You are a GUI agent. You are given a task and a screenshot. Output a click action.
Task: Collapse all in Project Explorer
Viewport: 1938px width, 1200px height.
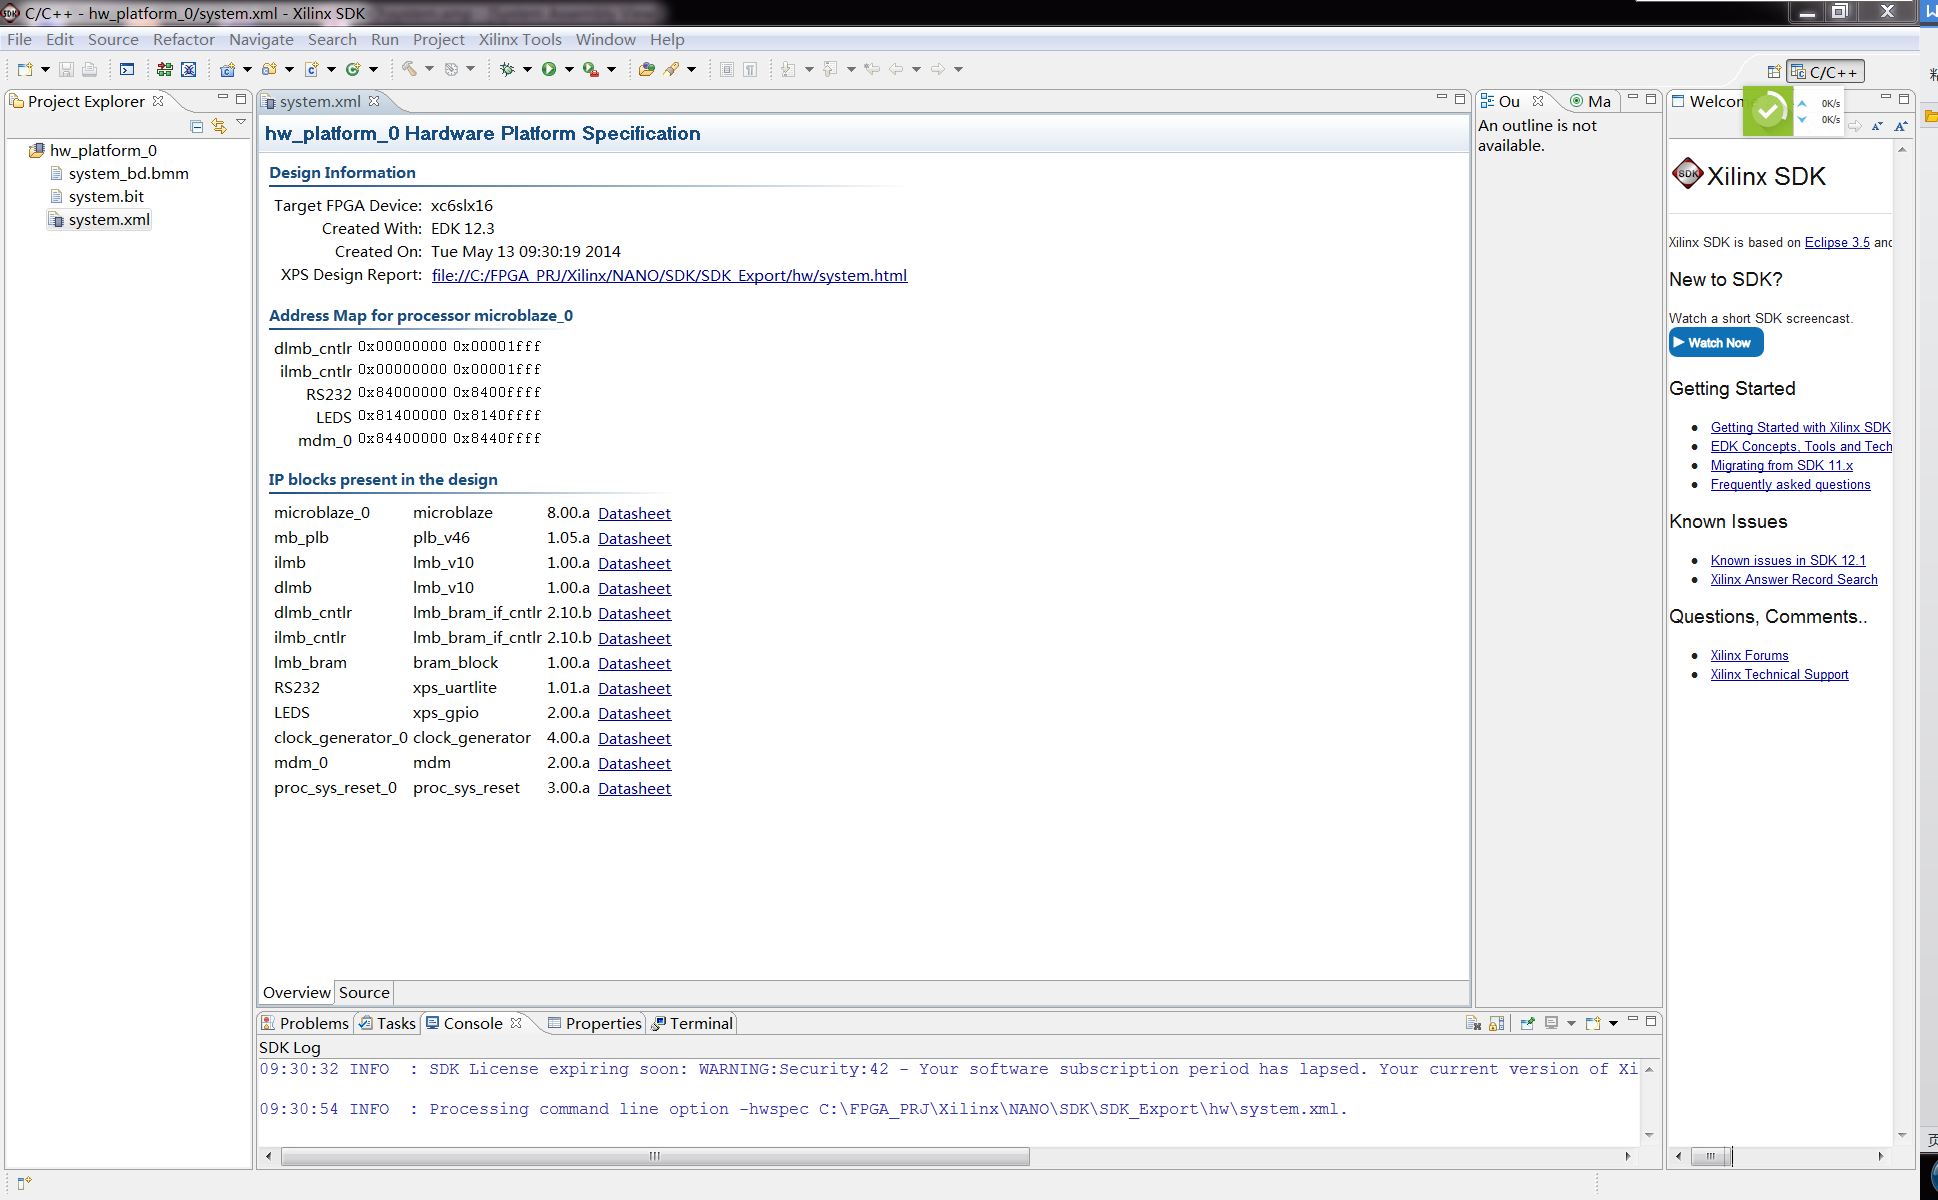(x=196, y=126)
